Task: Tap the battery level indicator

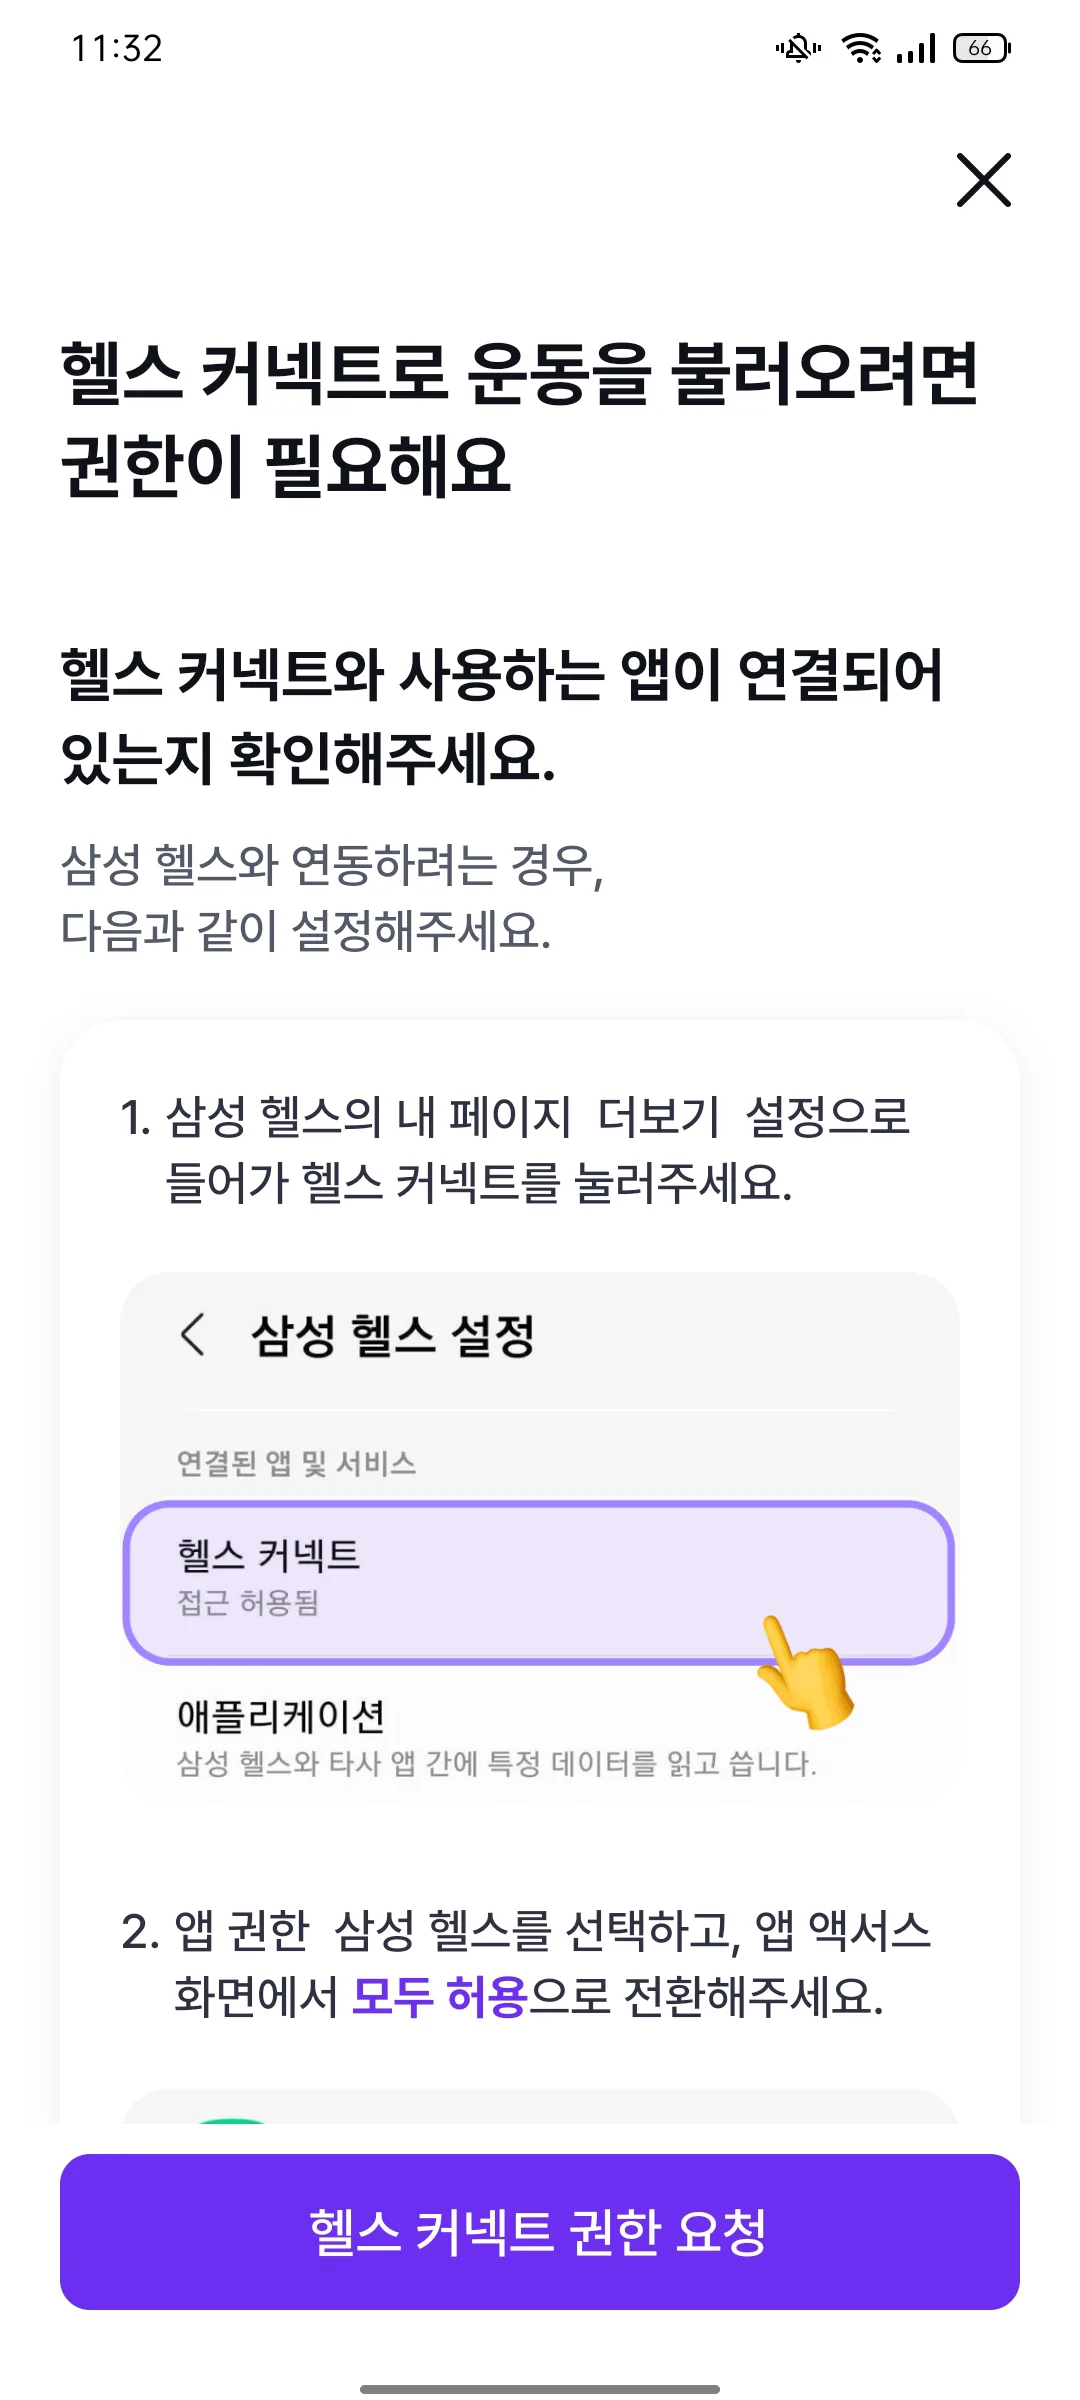Action: (x=982, y=47)
